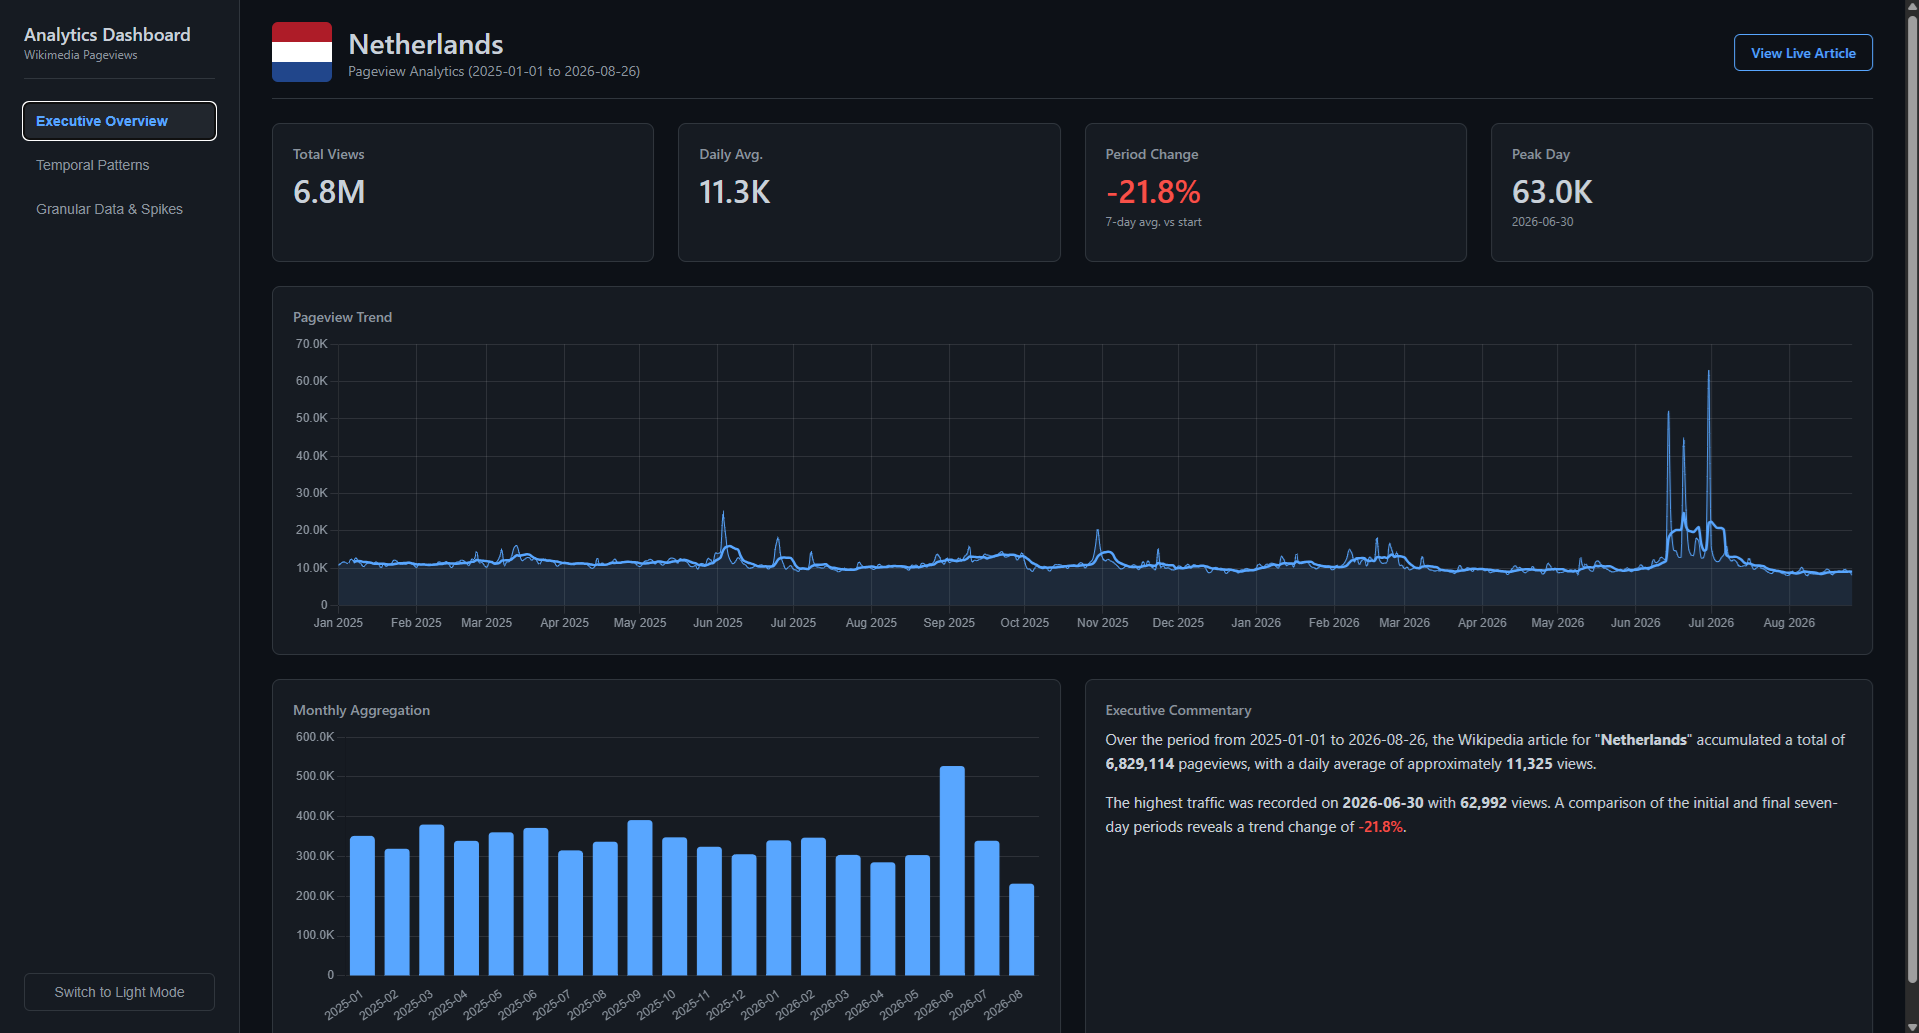Image resolution: width=1919 pixels, height=1033 pixels.
Task: Toggle Switch to Light Mode
Action: 119,992
